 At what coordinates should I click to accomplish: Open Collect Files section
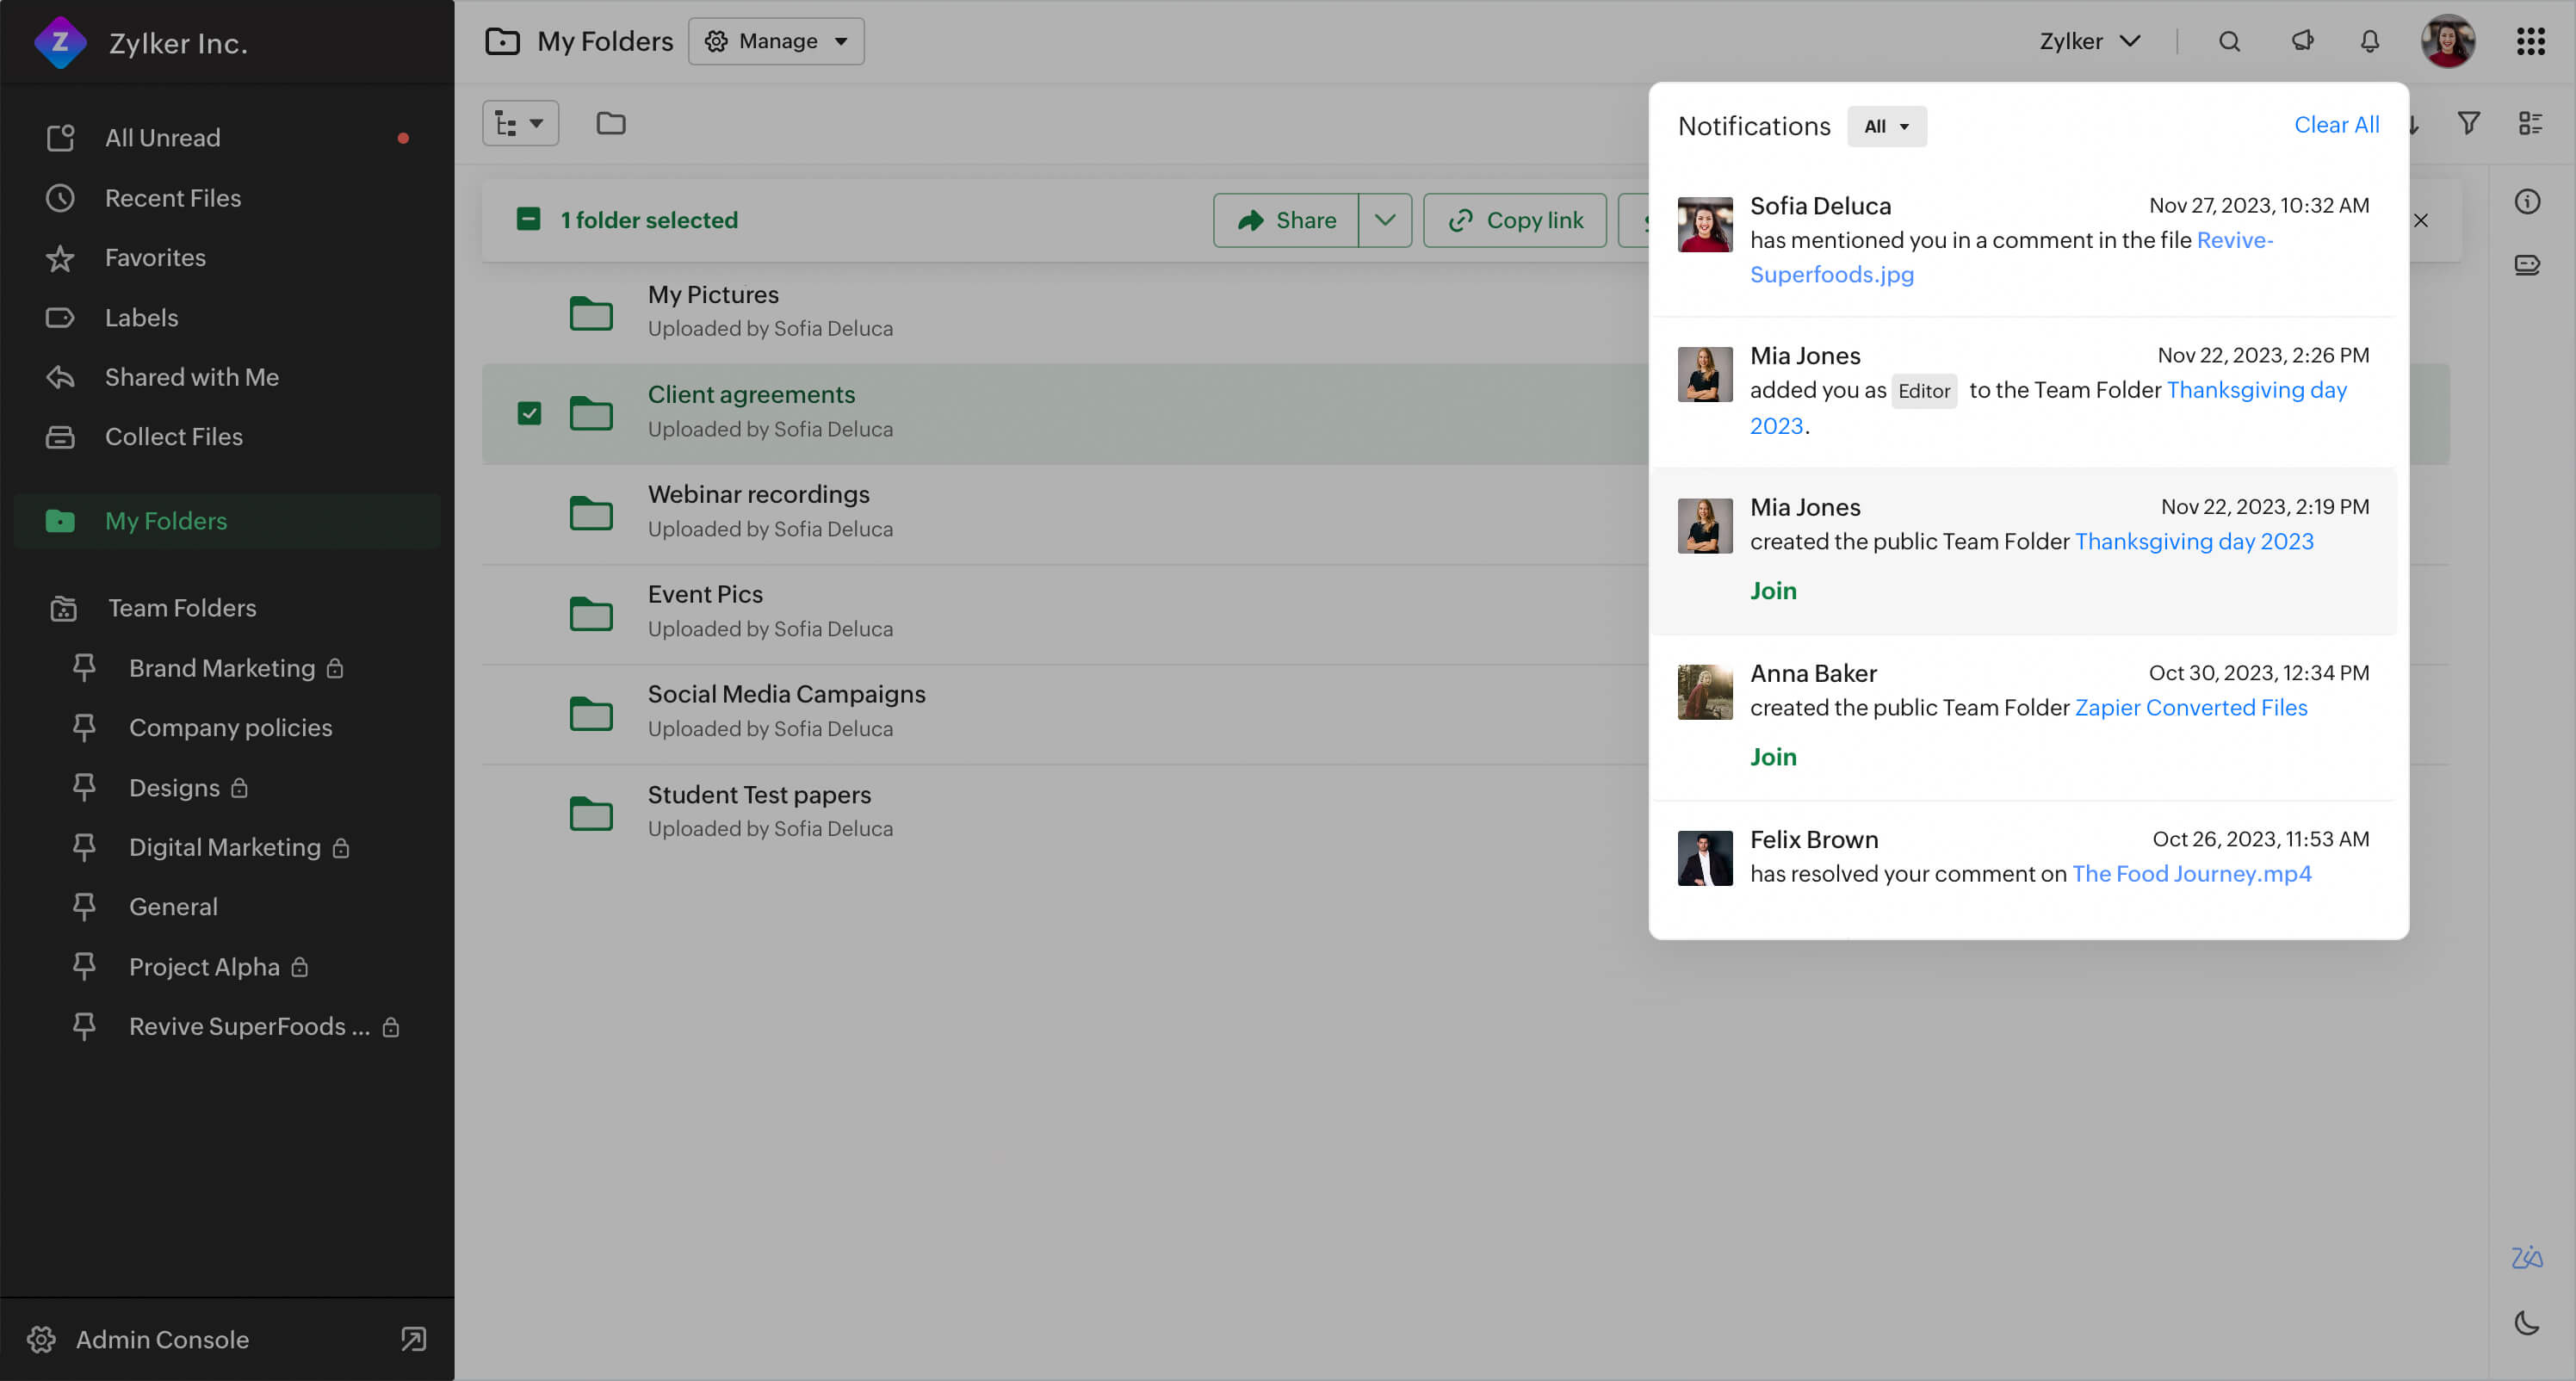point(172,436)
